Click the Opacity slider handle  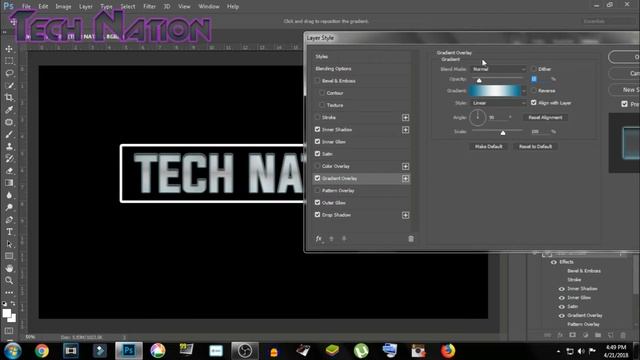tap(479, 80)
